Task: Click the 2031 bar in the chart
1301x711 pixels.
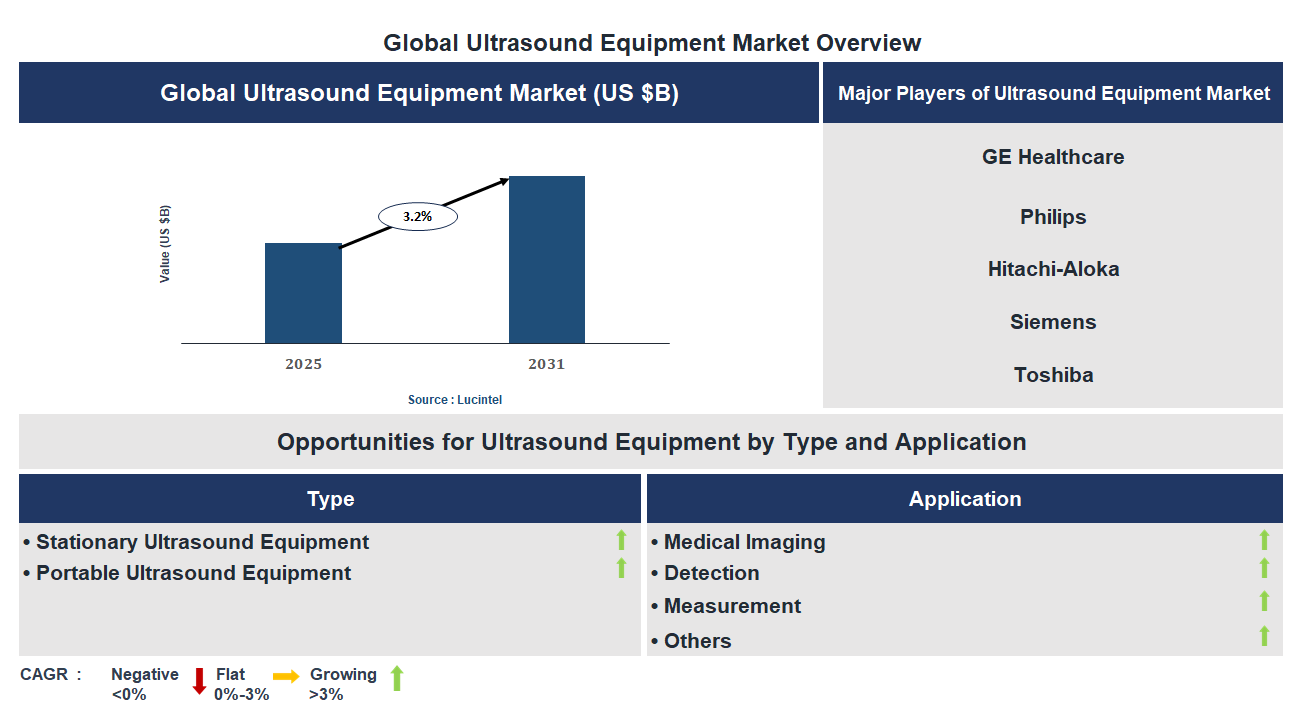Action: (x=547, y=260)
